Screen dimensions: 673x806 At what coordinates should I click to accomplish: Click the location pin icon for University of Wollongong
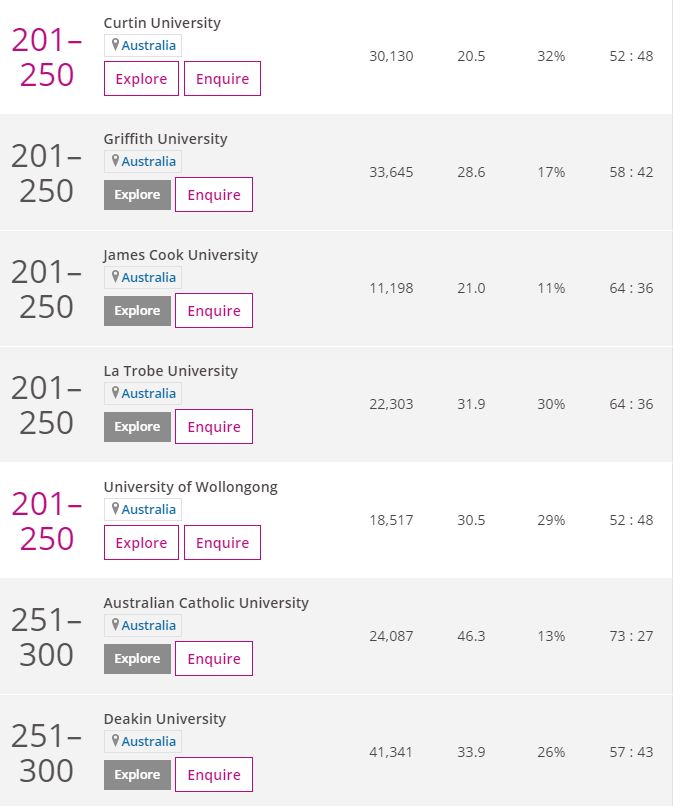(115, 509)
